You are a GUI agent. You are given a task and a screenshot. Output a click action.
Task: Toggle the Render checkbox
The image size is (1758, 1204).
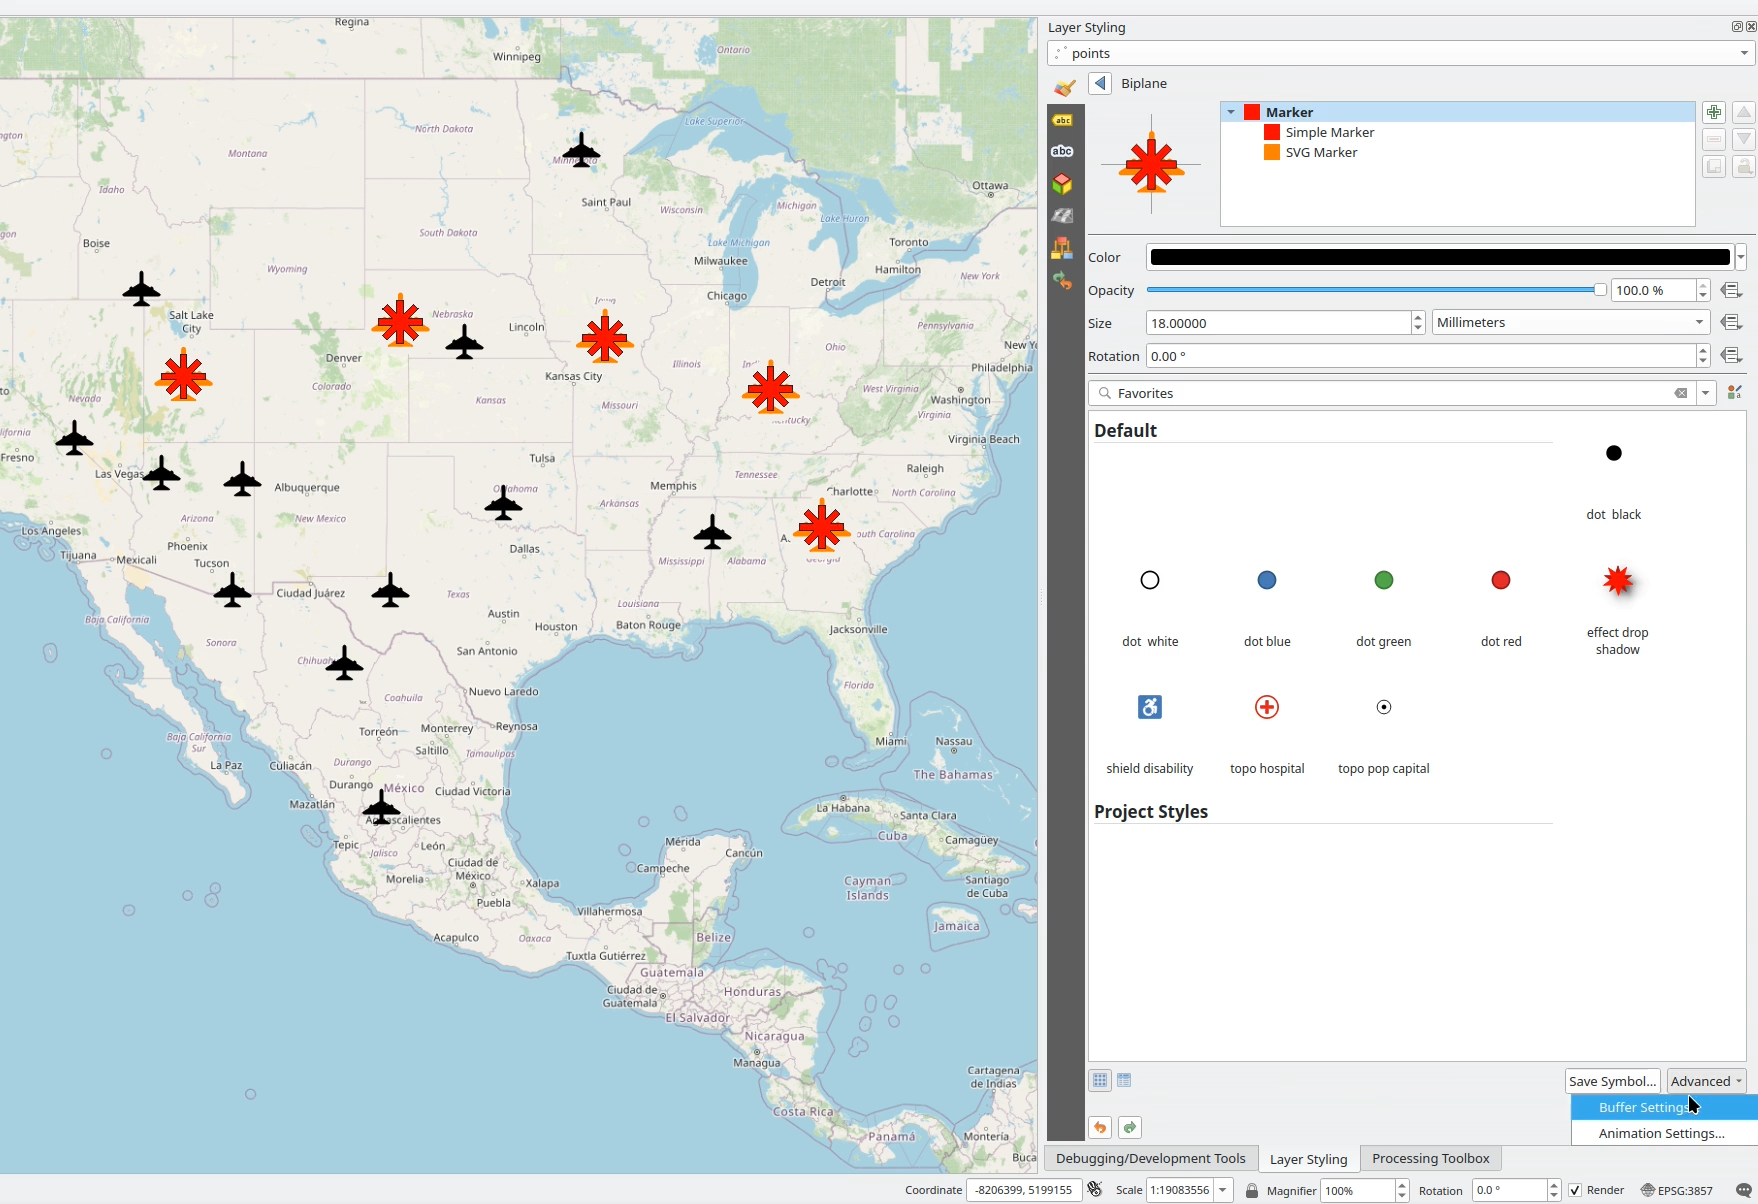[x=1575, y=1190]
